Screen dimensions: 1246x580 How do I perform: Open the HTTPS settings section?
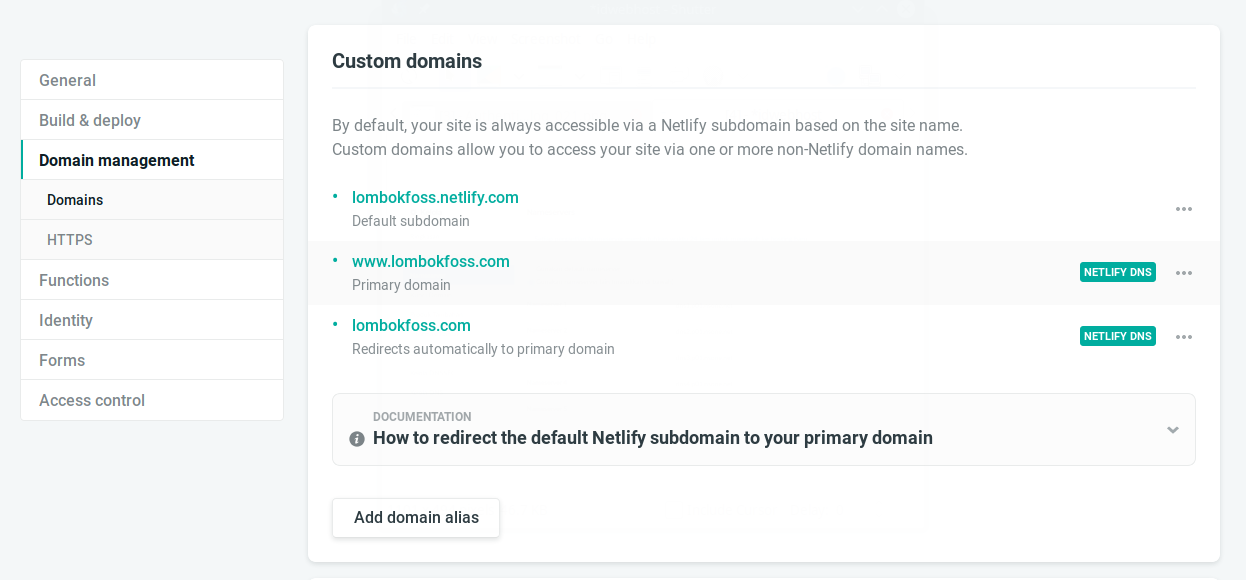point(70,239)
